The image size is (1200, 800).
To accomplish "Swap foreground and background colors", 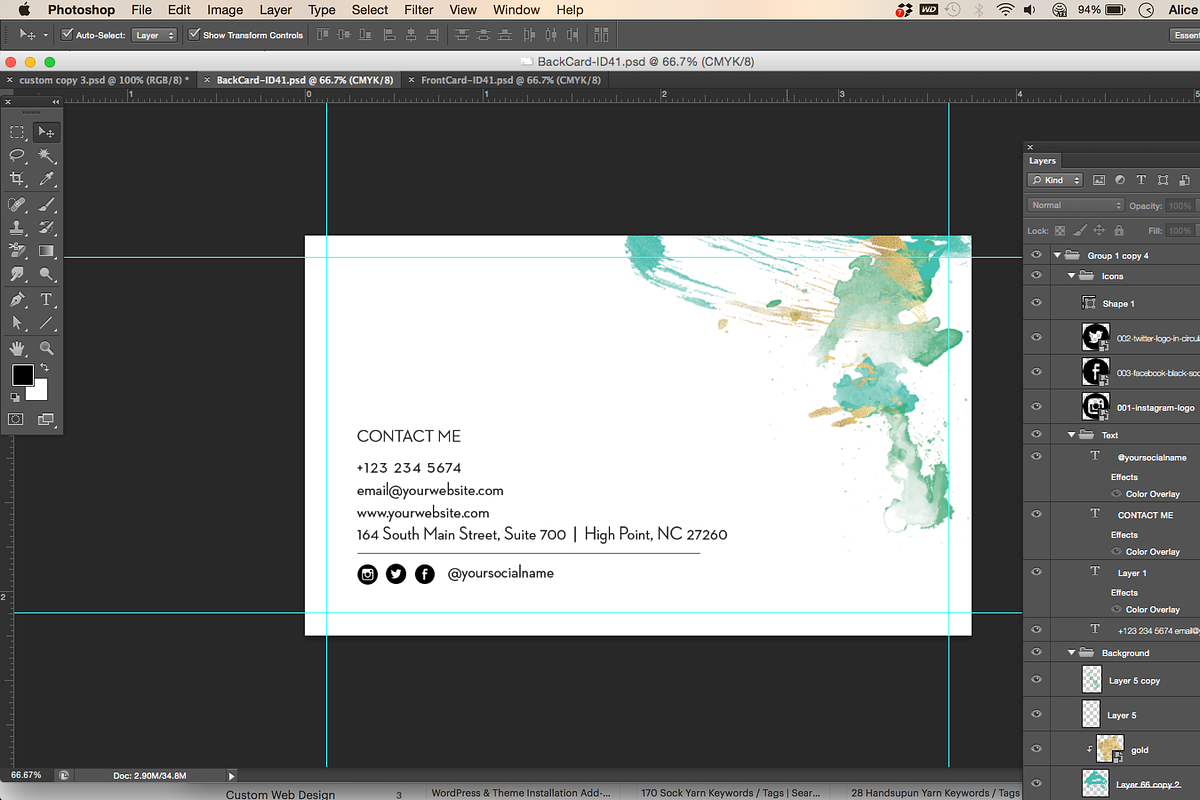I will pyautogui.click(x=44, y=369).
